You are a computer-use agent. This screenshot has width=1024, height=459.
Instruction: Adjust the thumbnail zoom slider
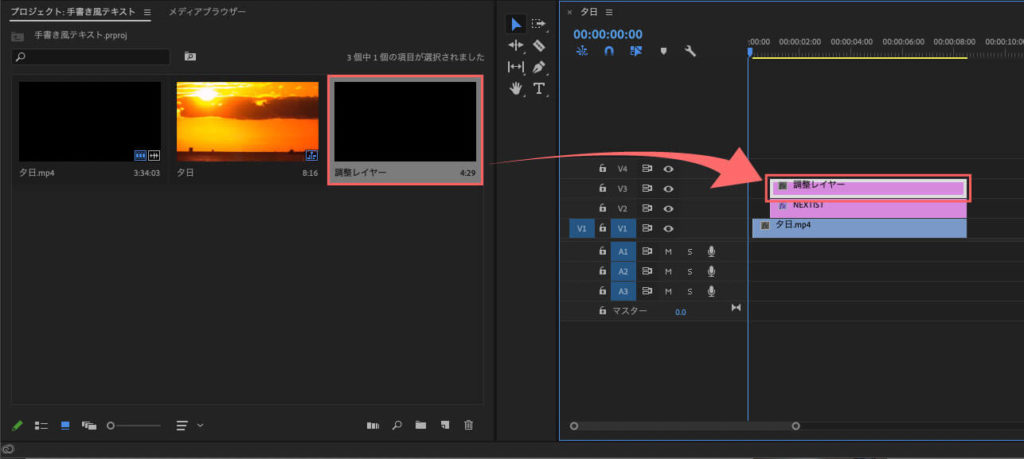point(134,425)
